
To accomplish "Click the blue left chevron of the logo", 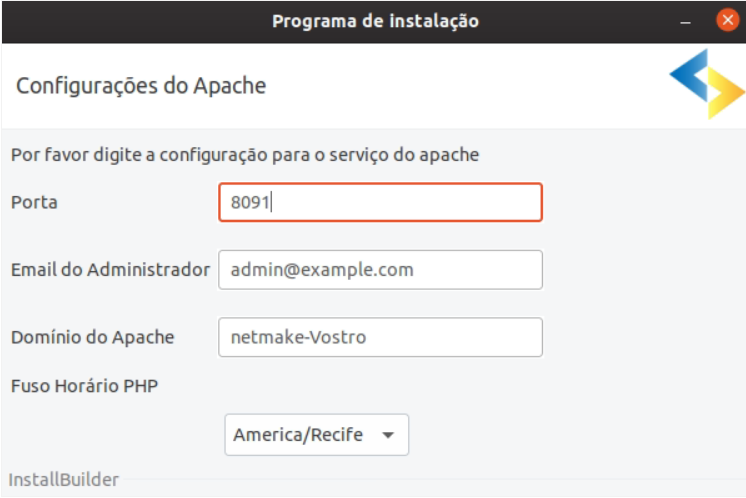I will pos(688,75).
